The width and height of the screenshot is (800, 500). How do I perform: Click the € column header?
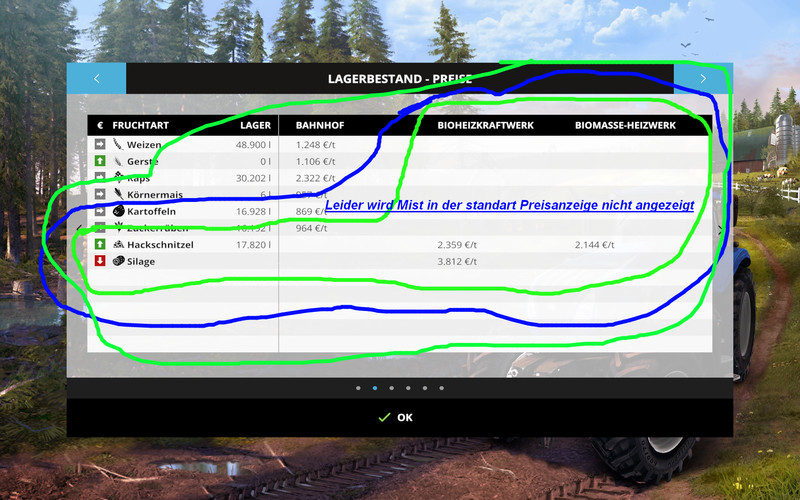pyautogui.click(x=100, y=126)
